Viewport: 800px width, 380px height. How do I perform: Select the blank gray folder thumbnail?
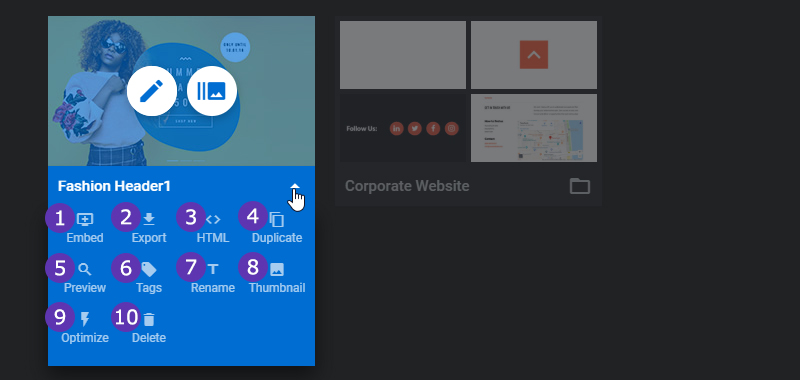coord(403,55)
